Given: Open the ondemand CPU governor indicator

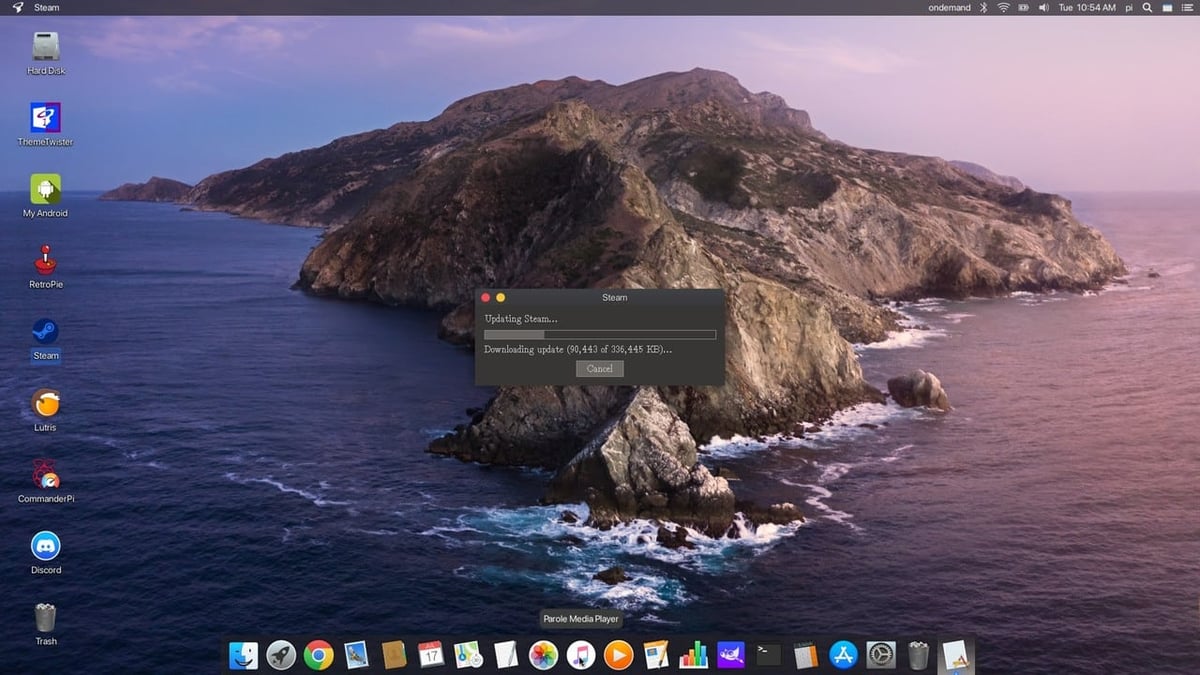Looking at the screenshot, I should click(950, 7).
